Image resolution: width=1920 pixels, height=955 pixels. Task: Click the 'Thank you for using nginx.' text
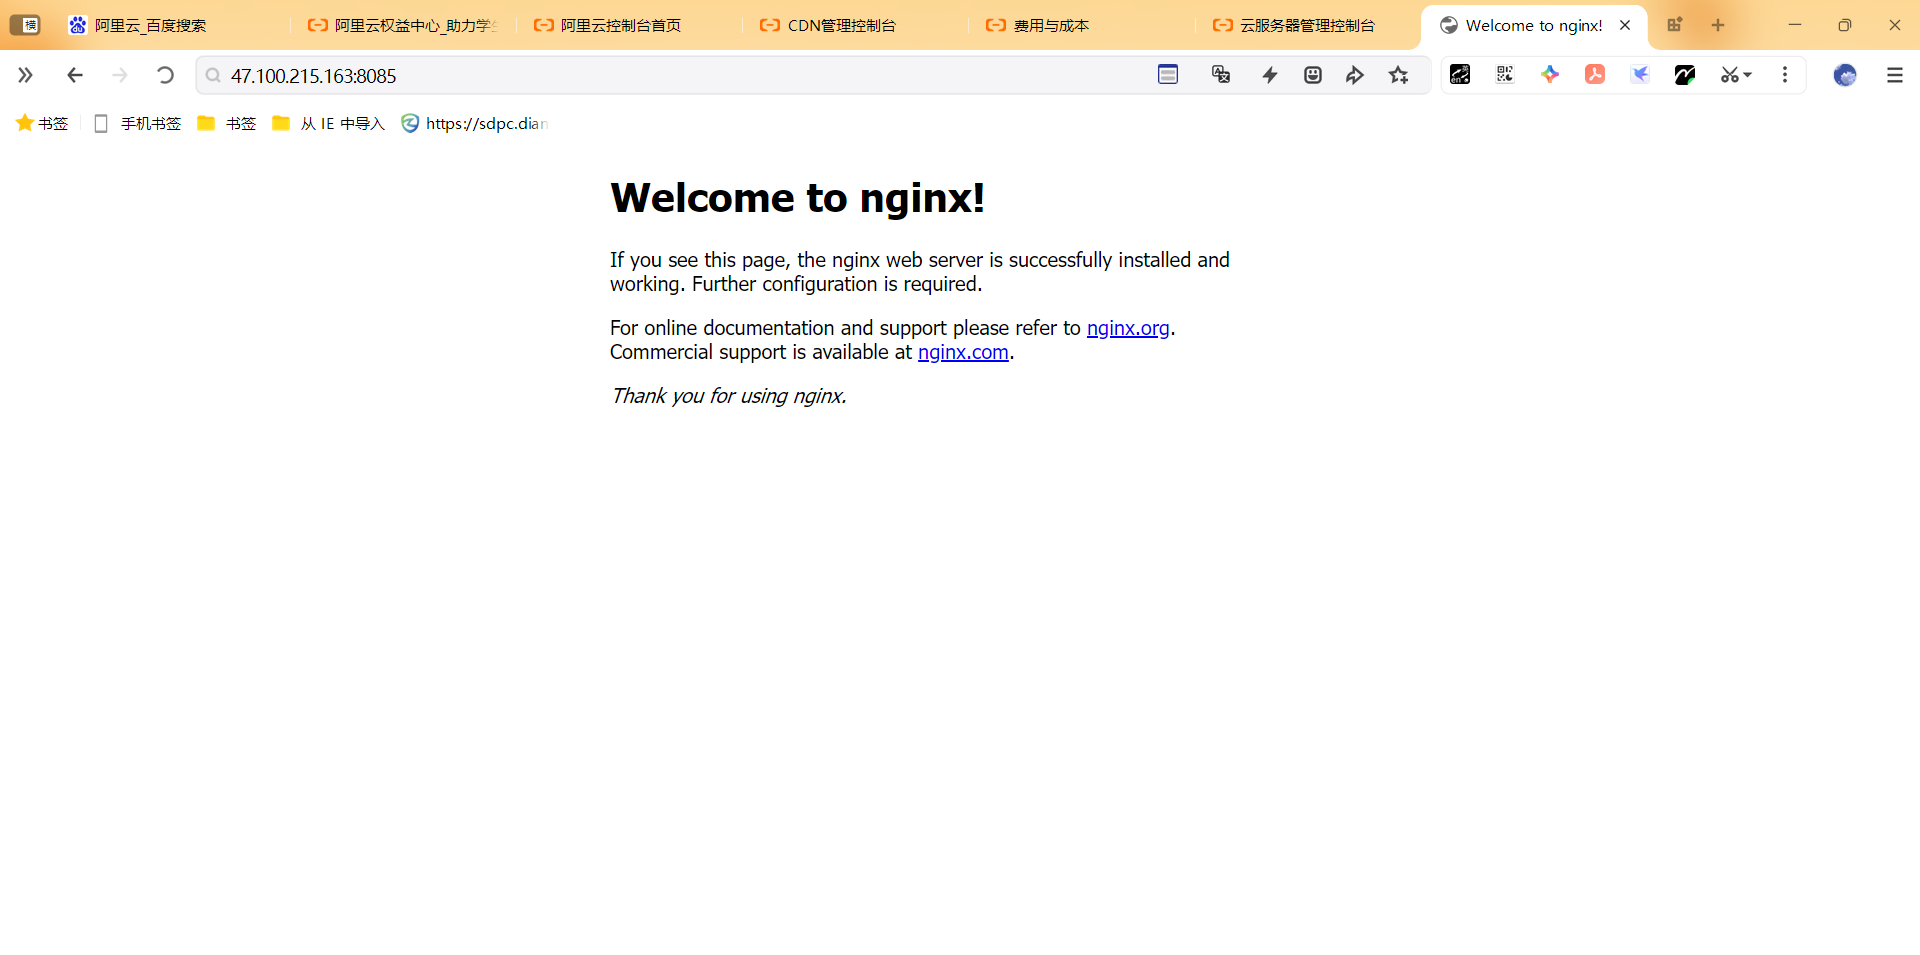(x=728, y=396)
